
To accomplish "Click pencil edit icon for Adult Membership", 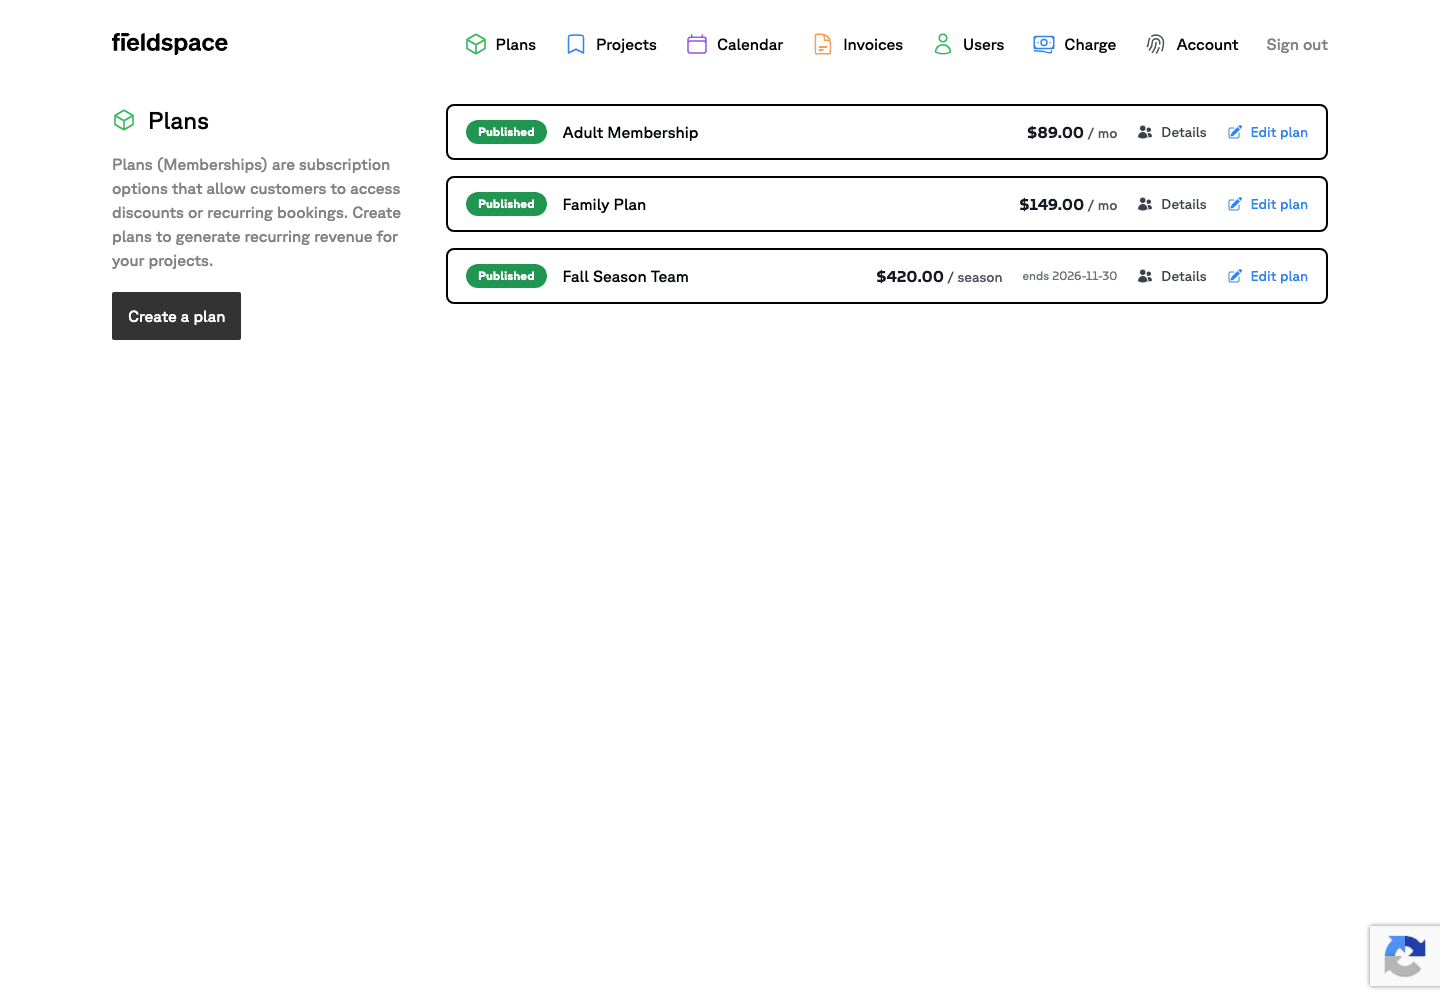I will click(x=1235, y=132).
